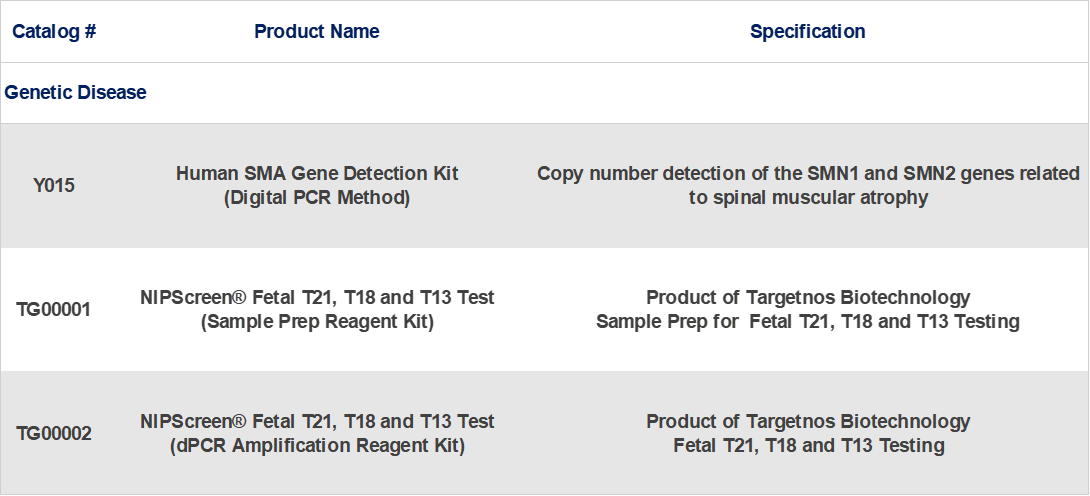Click catalog number TG00001
Image resolution: width=1090 pixels, height=496 pixels.
click(54, 310)
